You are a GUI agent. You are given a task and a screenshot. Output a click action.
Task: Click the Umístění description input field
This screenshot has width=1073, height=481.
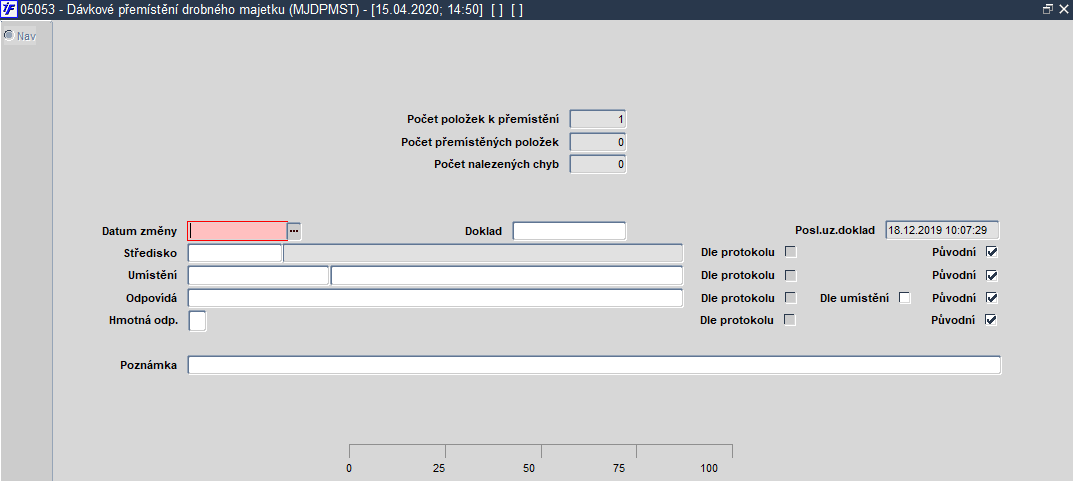pyautogui.click(x=506, y=276)
